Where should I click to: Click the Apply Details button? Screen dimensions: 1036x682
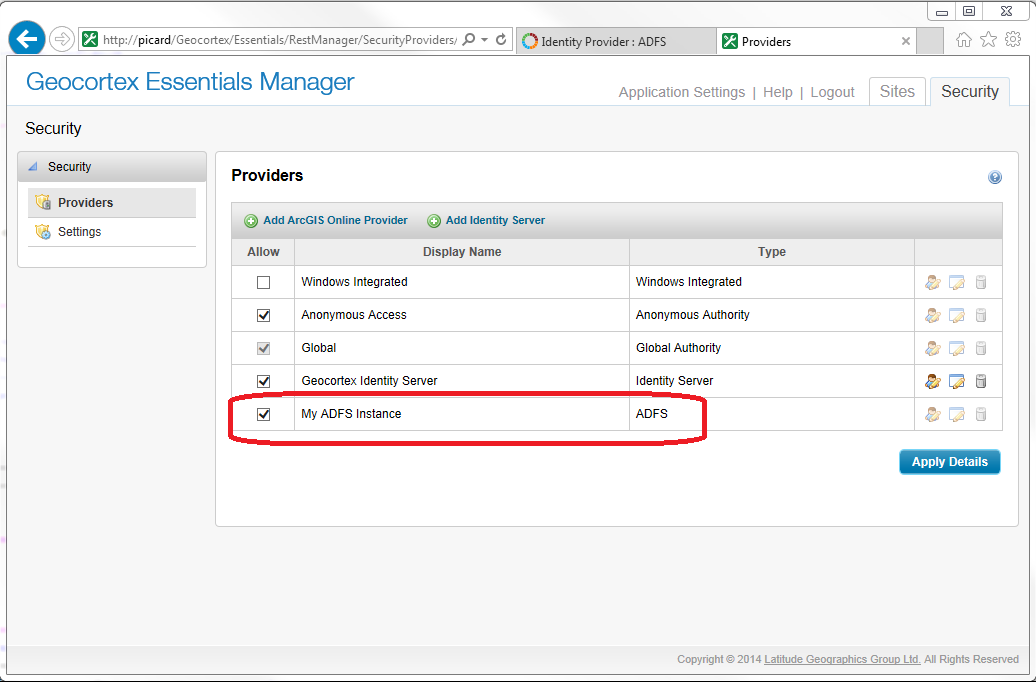(949, 462)
